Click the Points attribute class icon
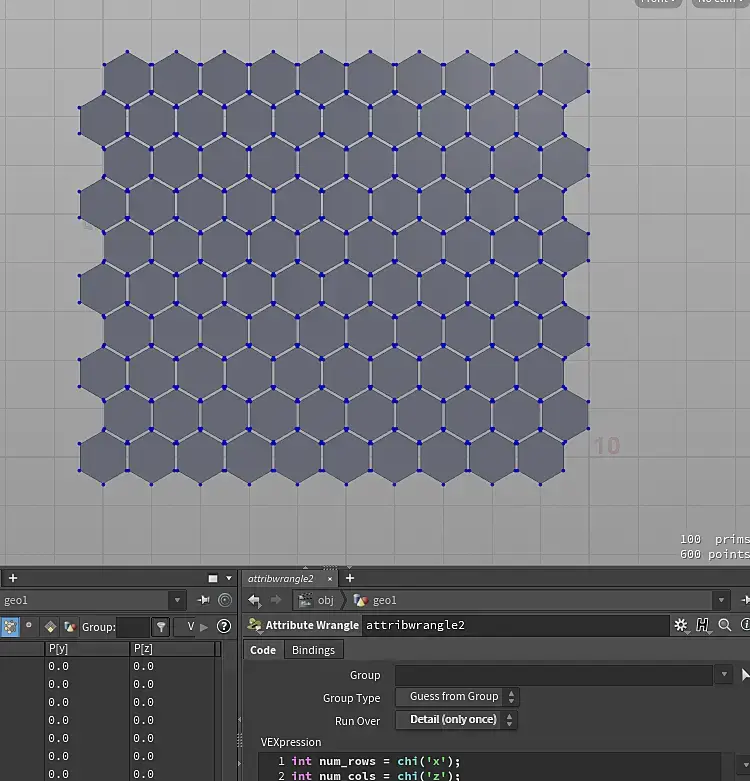 (9, 626)
